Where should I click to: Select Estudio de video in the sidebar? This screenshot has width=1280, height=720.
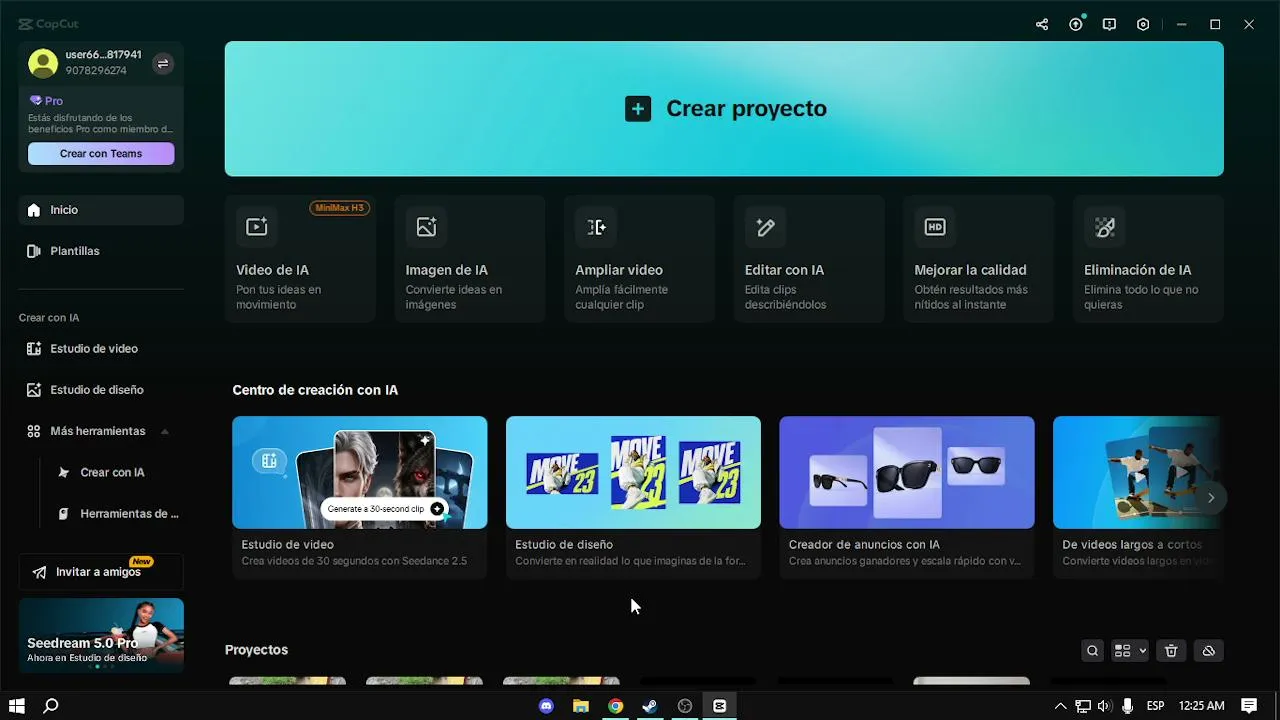click(x=101, y=349)
